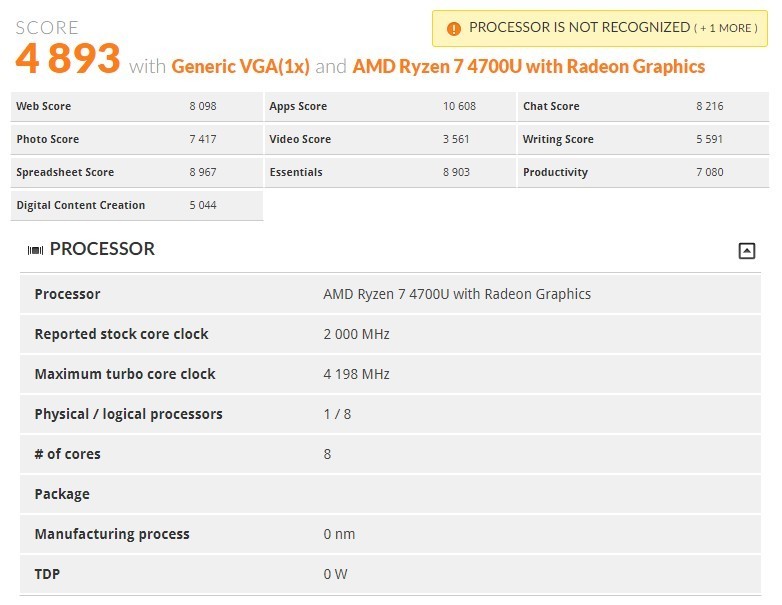Select the Apps Score row
Viewport: 782px width, 605px height.
(x=390, y=106)
